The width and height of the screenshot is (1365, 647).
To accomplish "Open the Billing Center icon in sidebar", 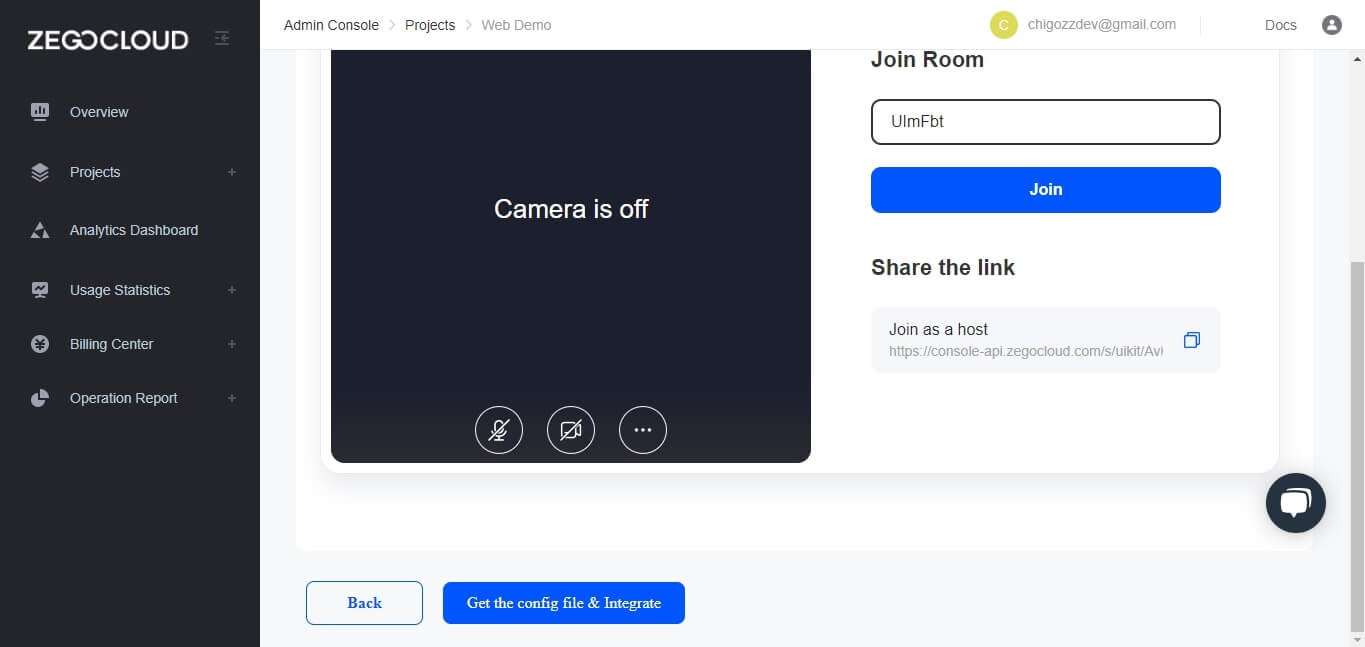I will point(40,343).
